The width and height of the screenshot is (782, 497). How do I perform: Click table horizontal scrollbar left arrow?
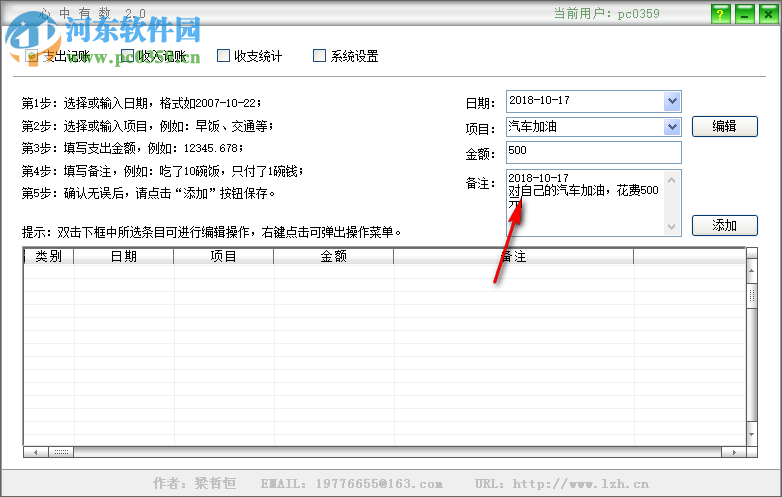(36, 452)
